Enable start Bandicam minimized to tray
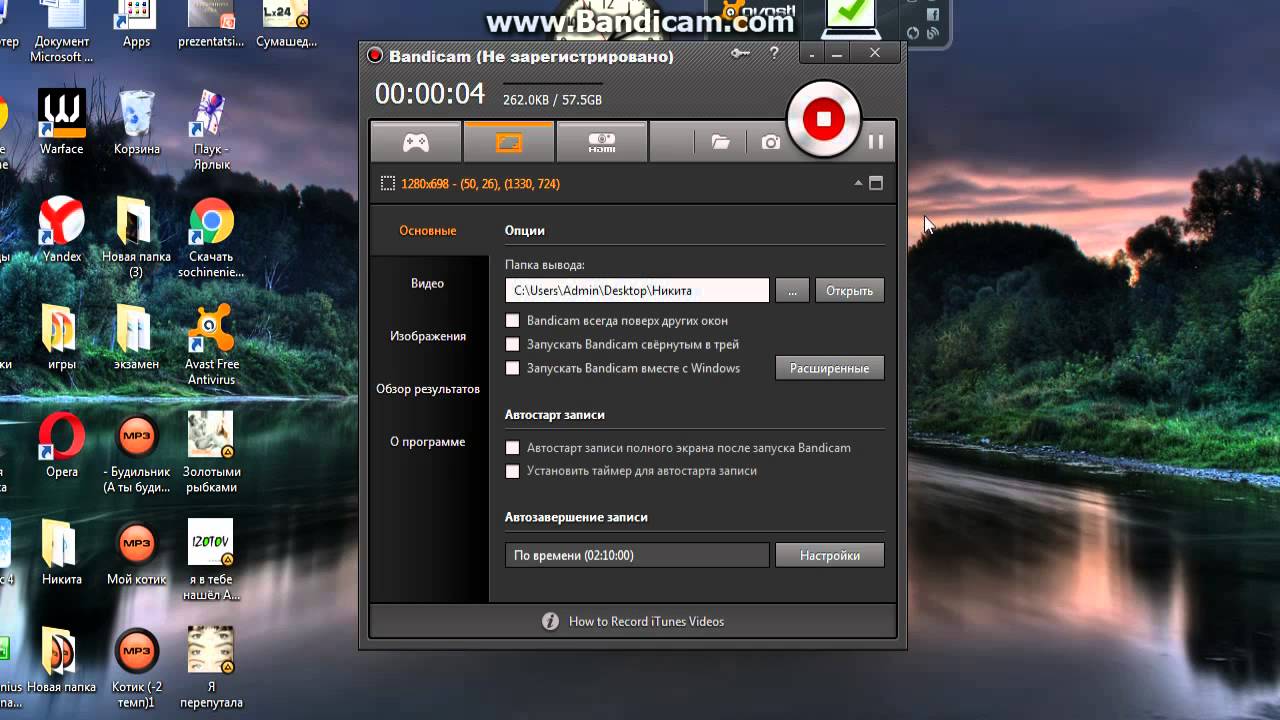The height and width of the screenshot is (720, 1280). click(x=513, y=344)
